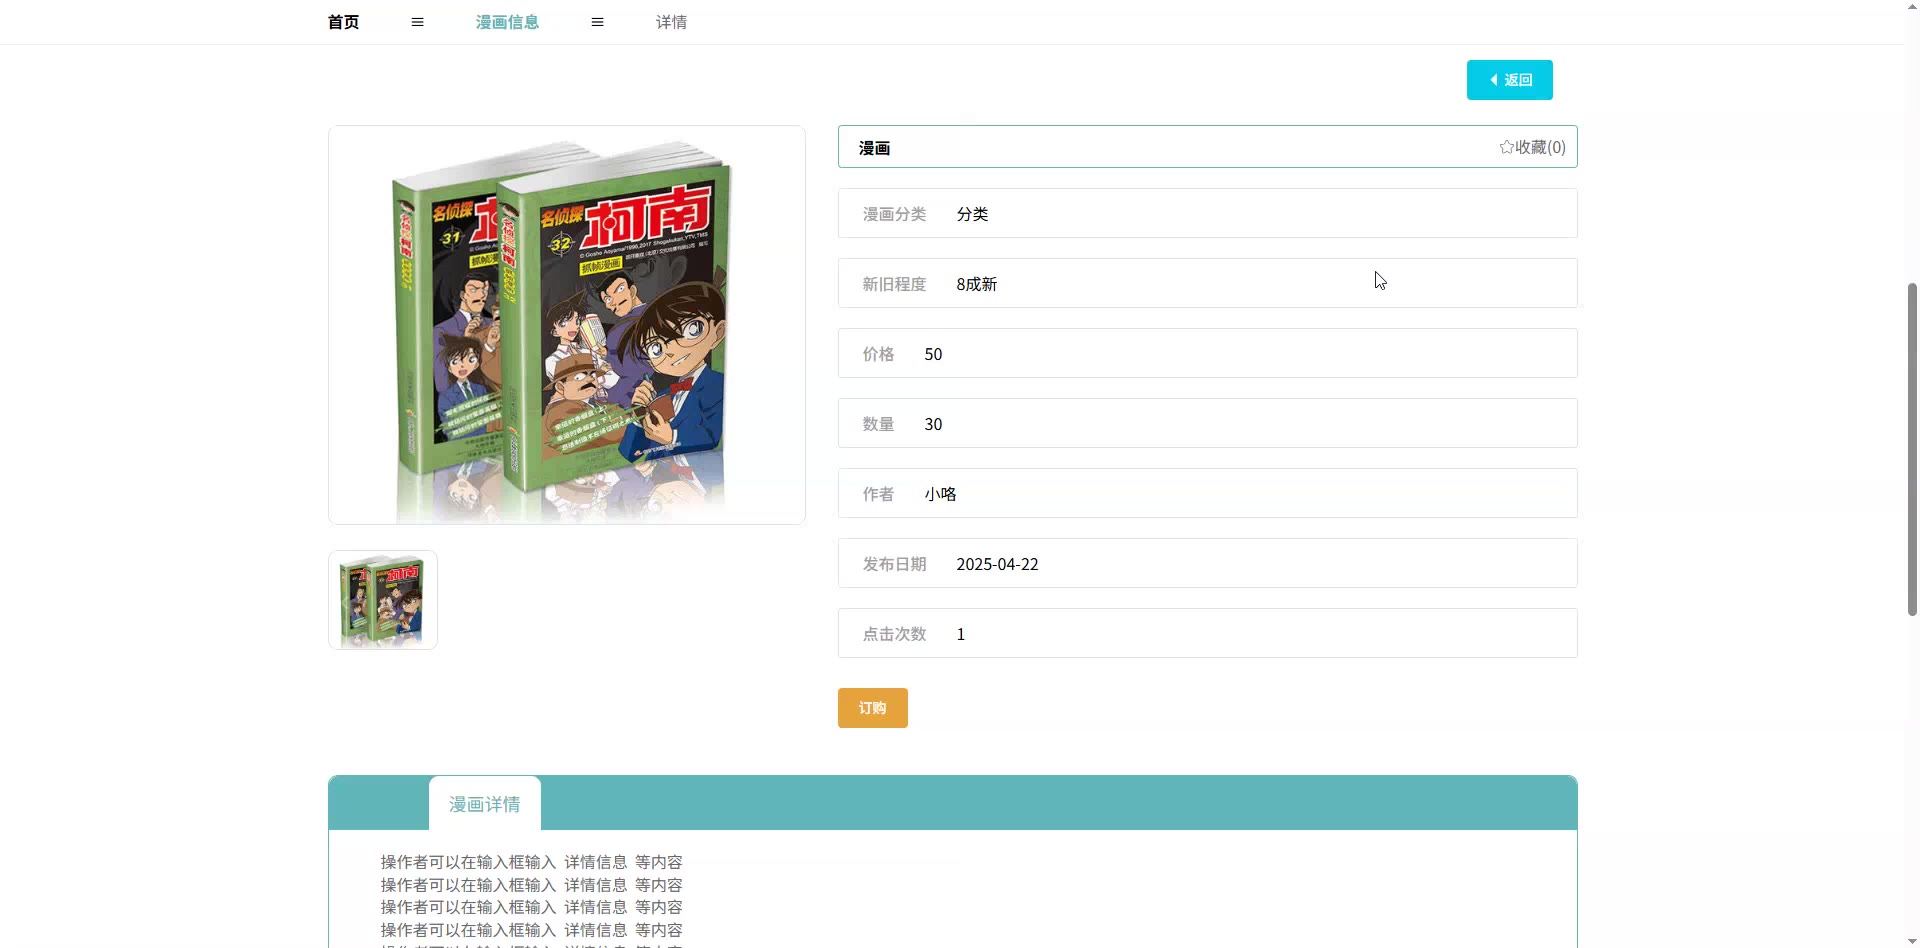Viewport: 1920px width, 948px height.
Task: Click the author name 小咯
Action: [x=941, y=494]
